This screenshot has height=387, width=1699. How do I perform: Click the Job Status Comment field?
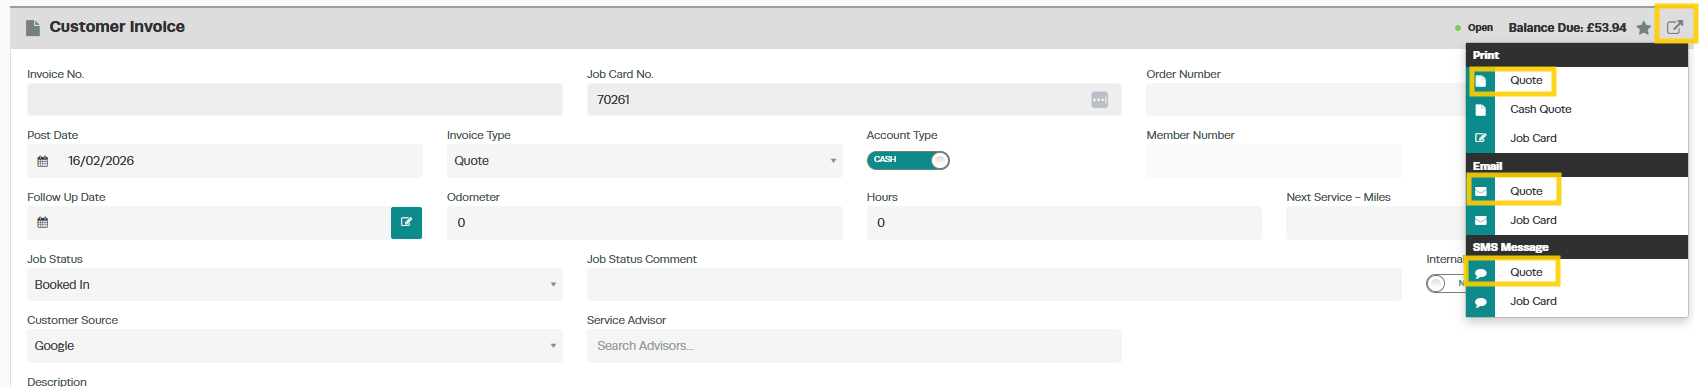994,285
